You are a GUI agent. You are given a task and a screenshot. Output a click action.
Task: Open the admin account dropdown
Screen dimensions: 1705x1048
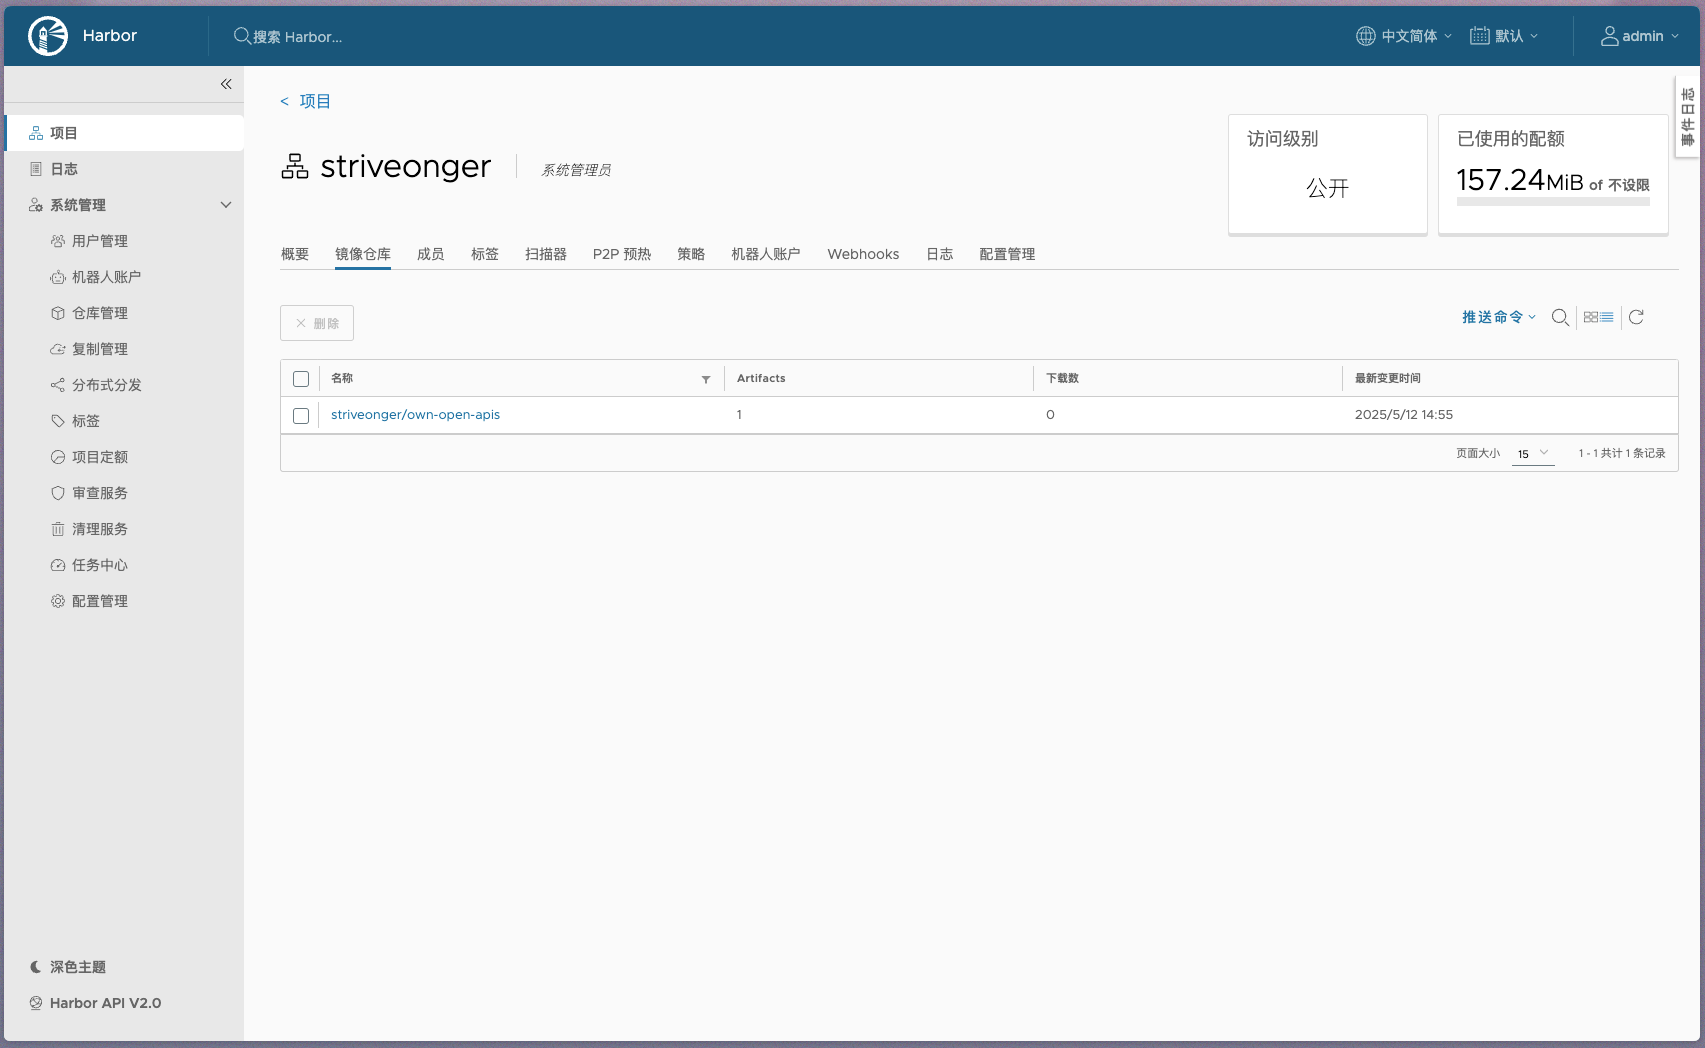pyautogui.click(x=1640, y=36)
